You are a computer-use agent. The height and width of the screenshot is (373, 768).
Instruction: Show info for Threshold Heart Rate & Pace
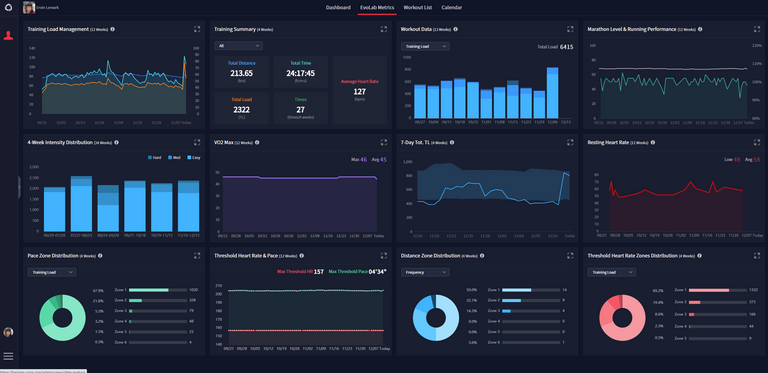point(302,256)
